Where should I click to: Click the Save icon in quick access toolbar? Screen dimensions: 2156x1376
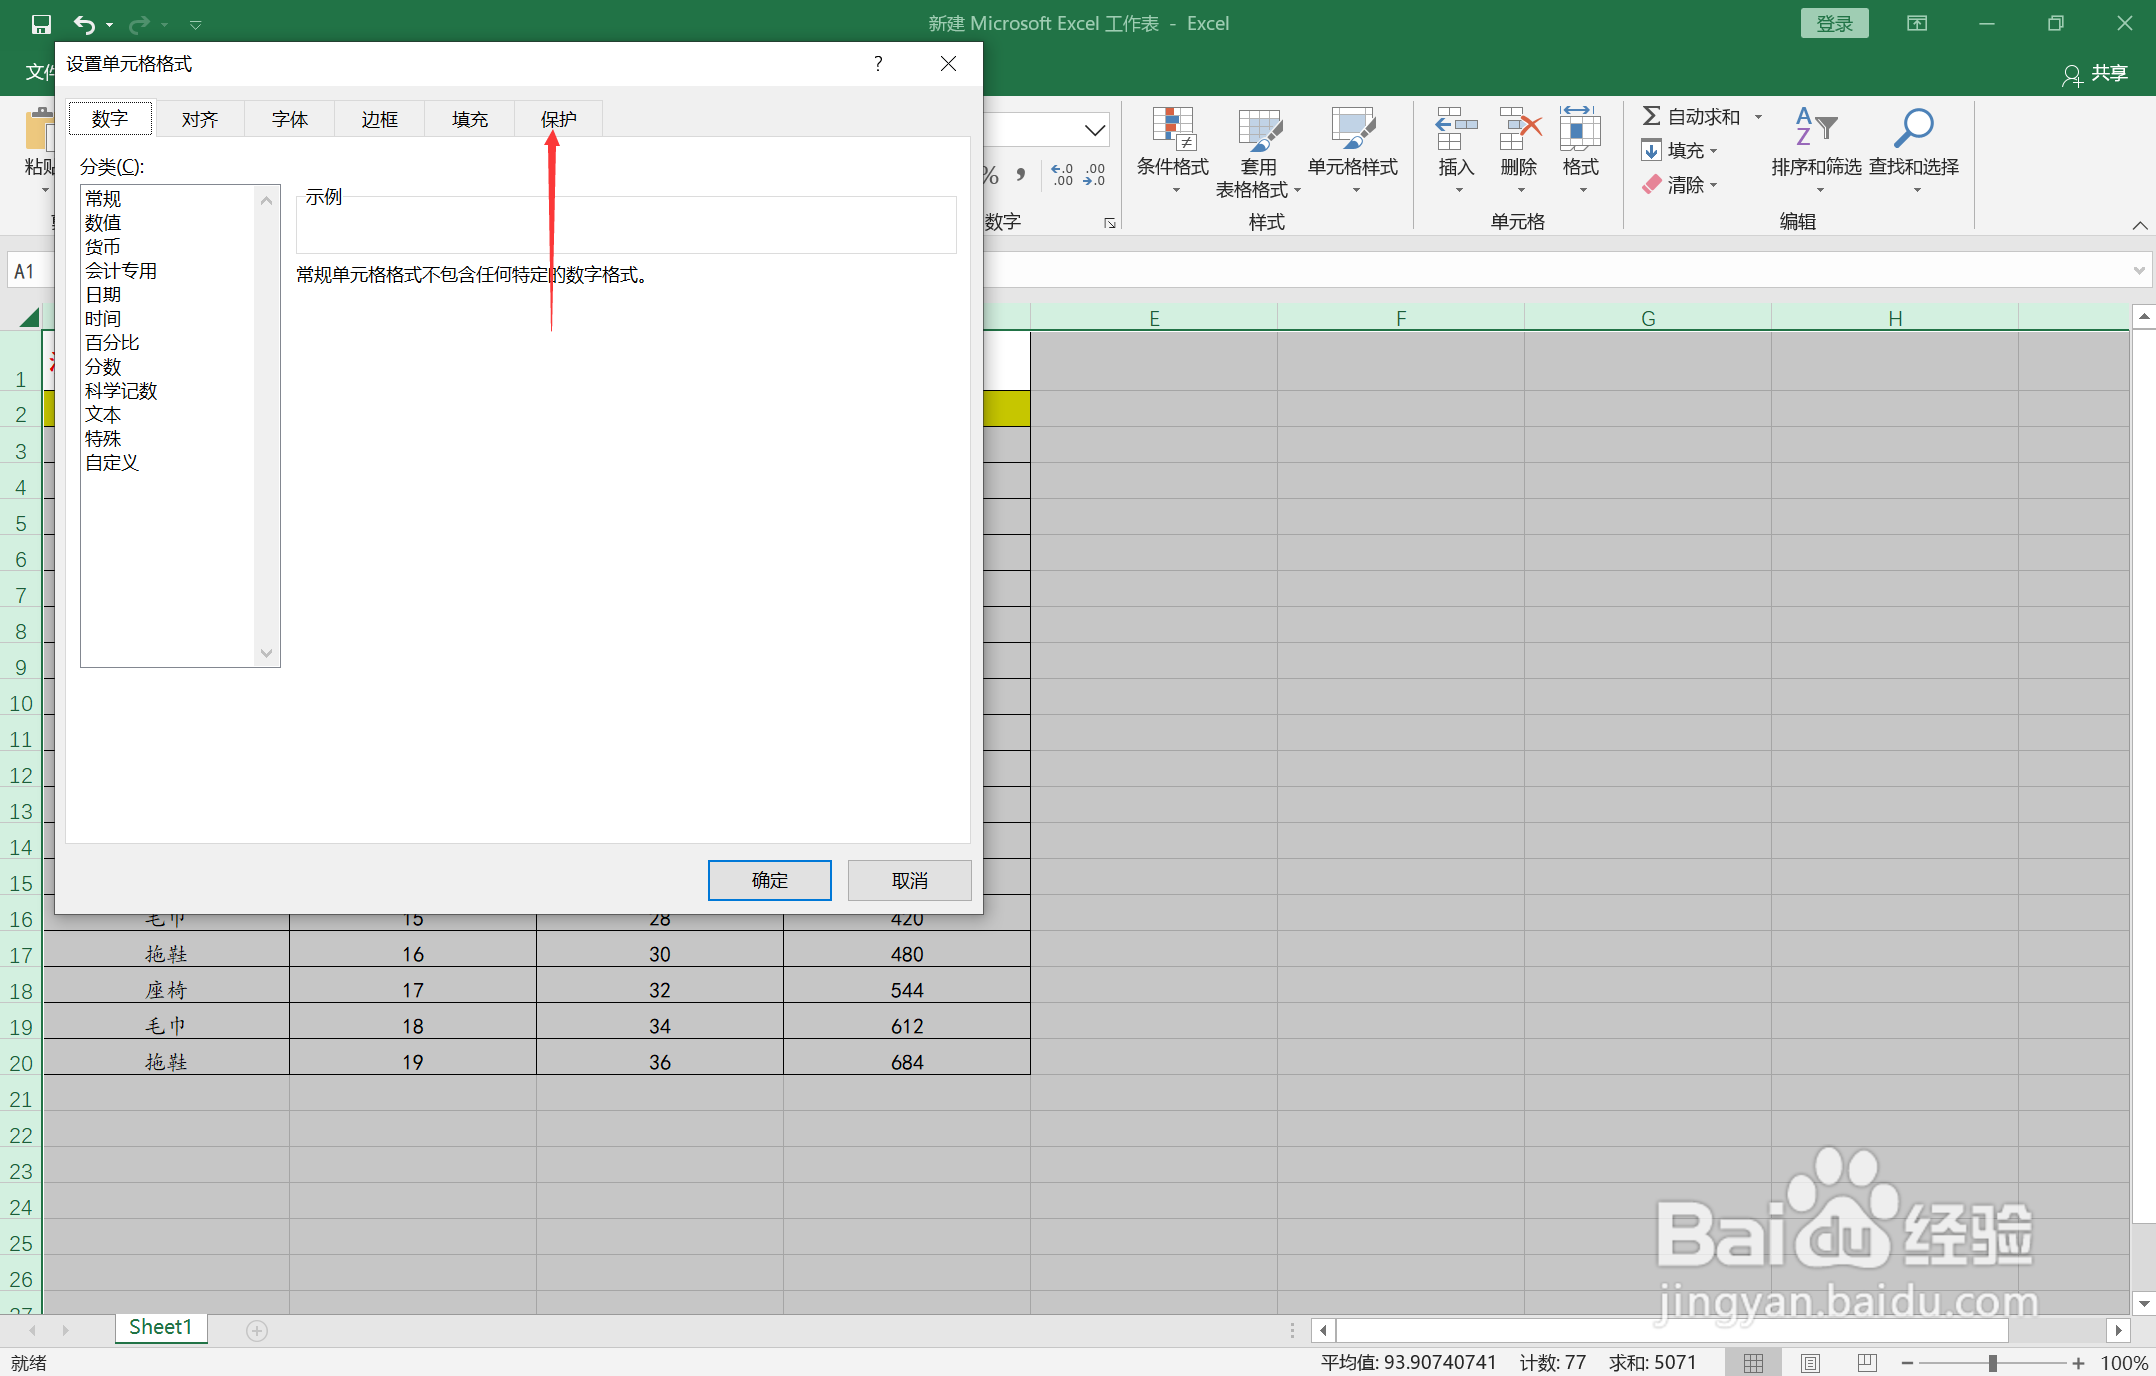41,24
